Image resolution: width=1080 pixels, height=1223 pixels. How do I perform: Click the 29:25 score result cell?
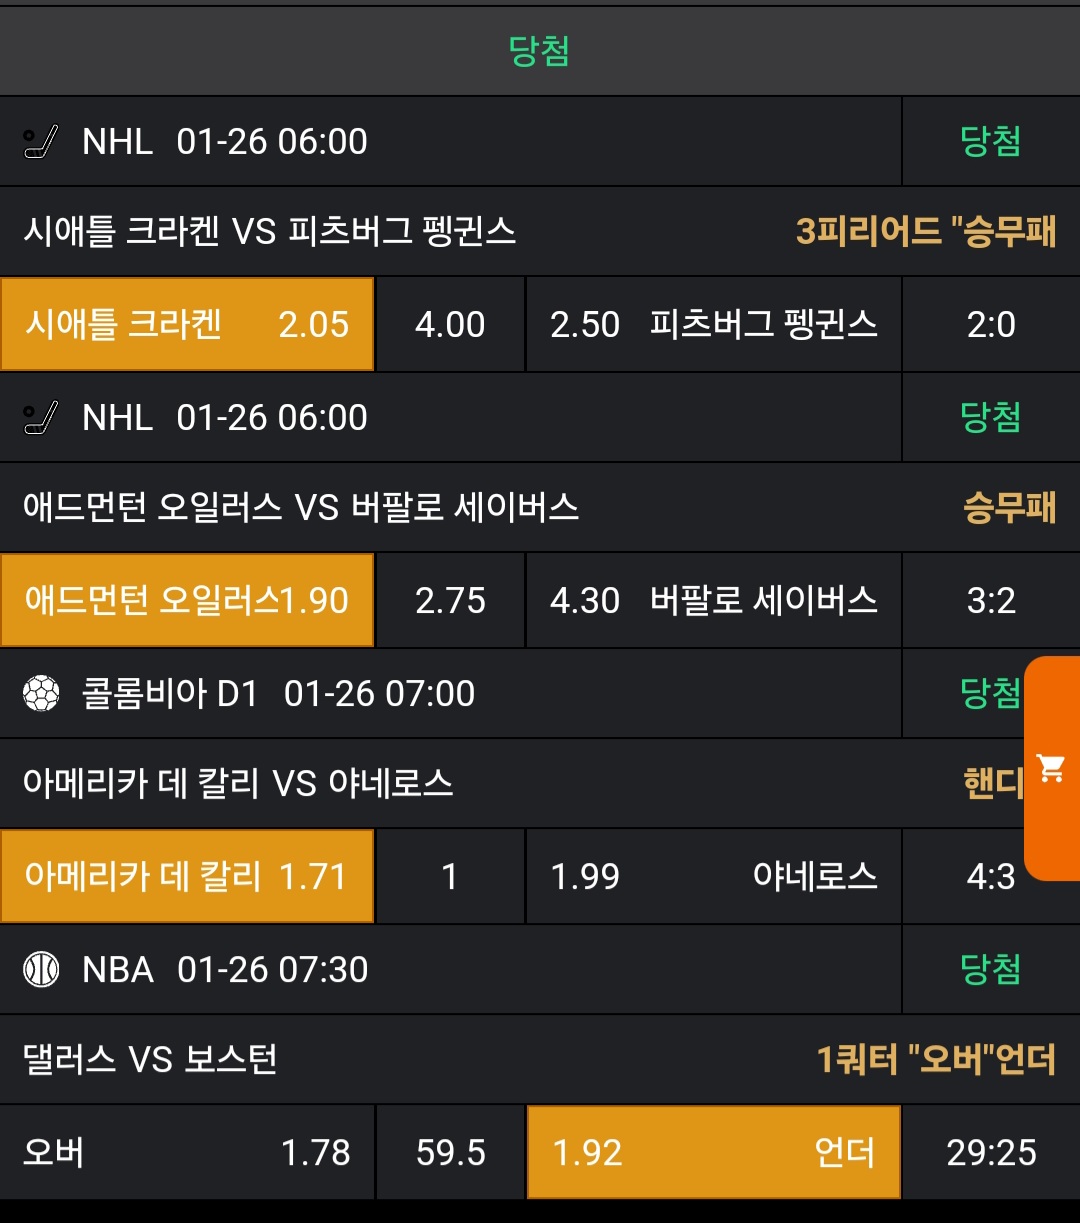[x=991, y=1153]
